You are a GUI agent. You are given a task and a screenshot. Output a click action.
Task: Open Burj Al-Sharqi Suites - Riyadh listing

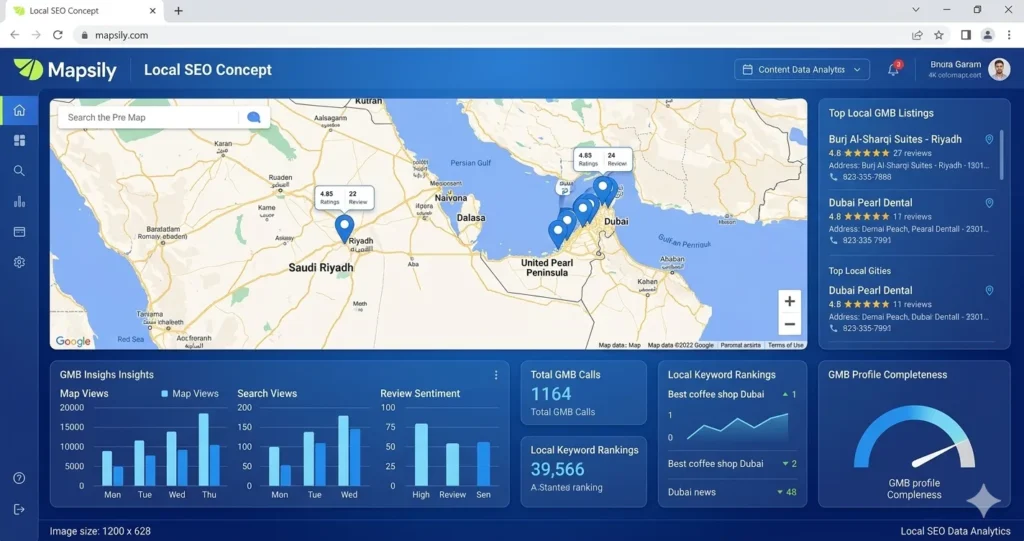895,139
